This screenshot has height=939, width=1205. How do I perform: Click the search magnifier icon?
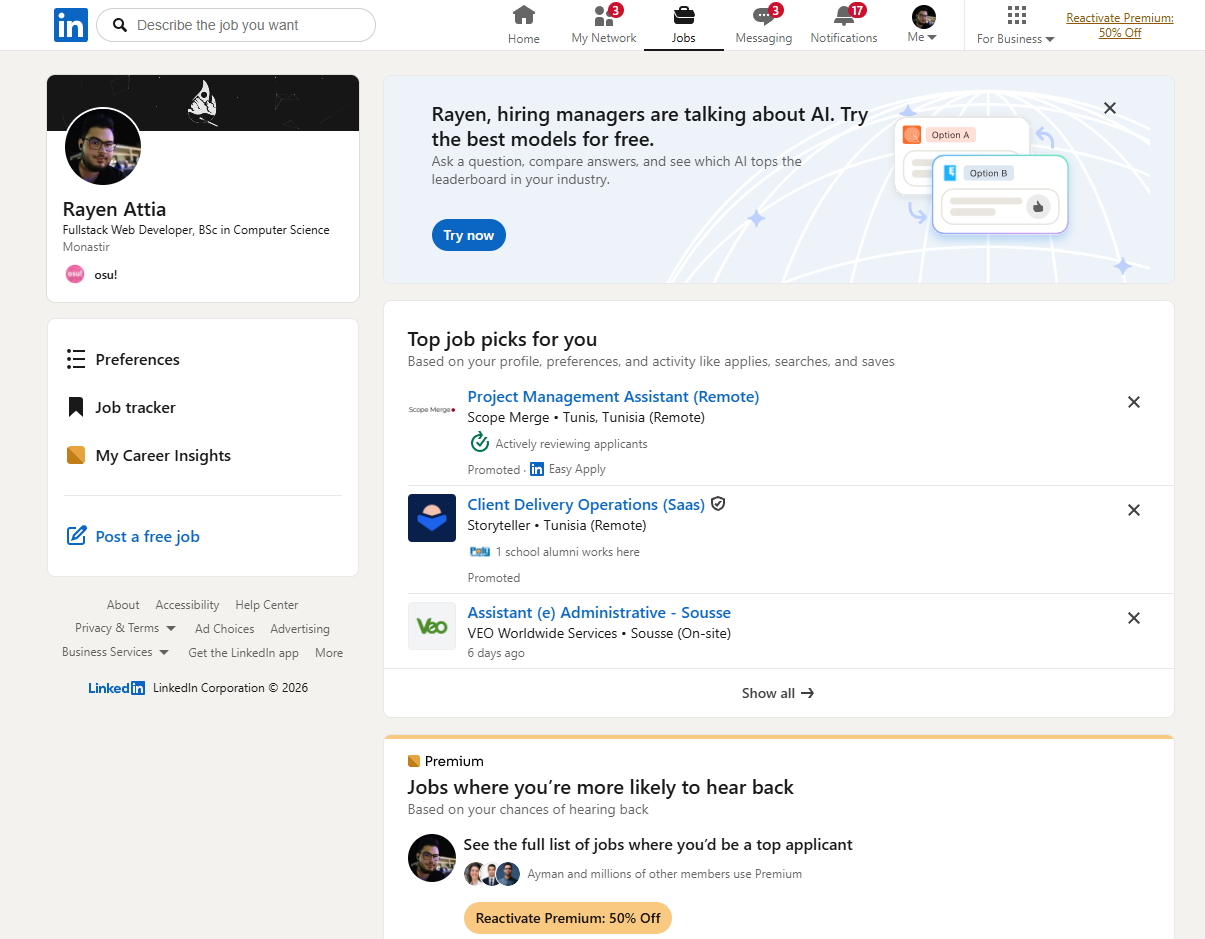click(x=120, y=25)
